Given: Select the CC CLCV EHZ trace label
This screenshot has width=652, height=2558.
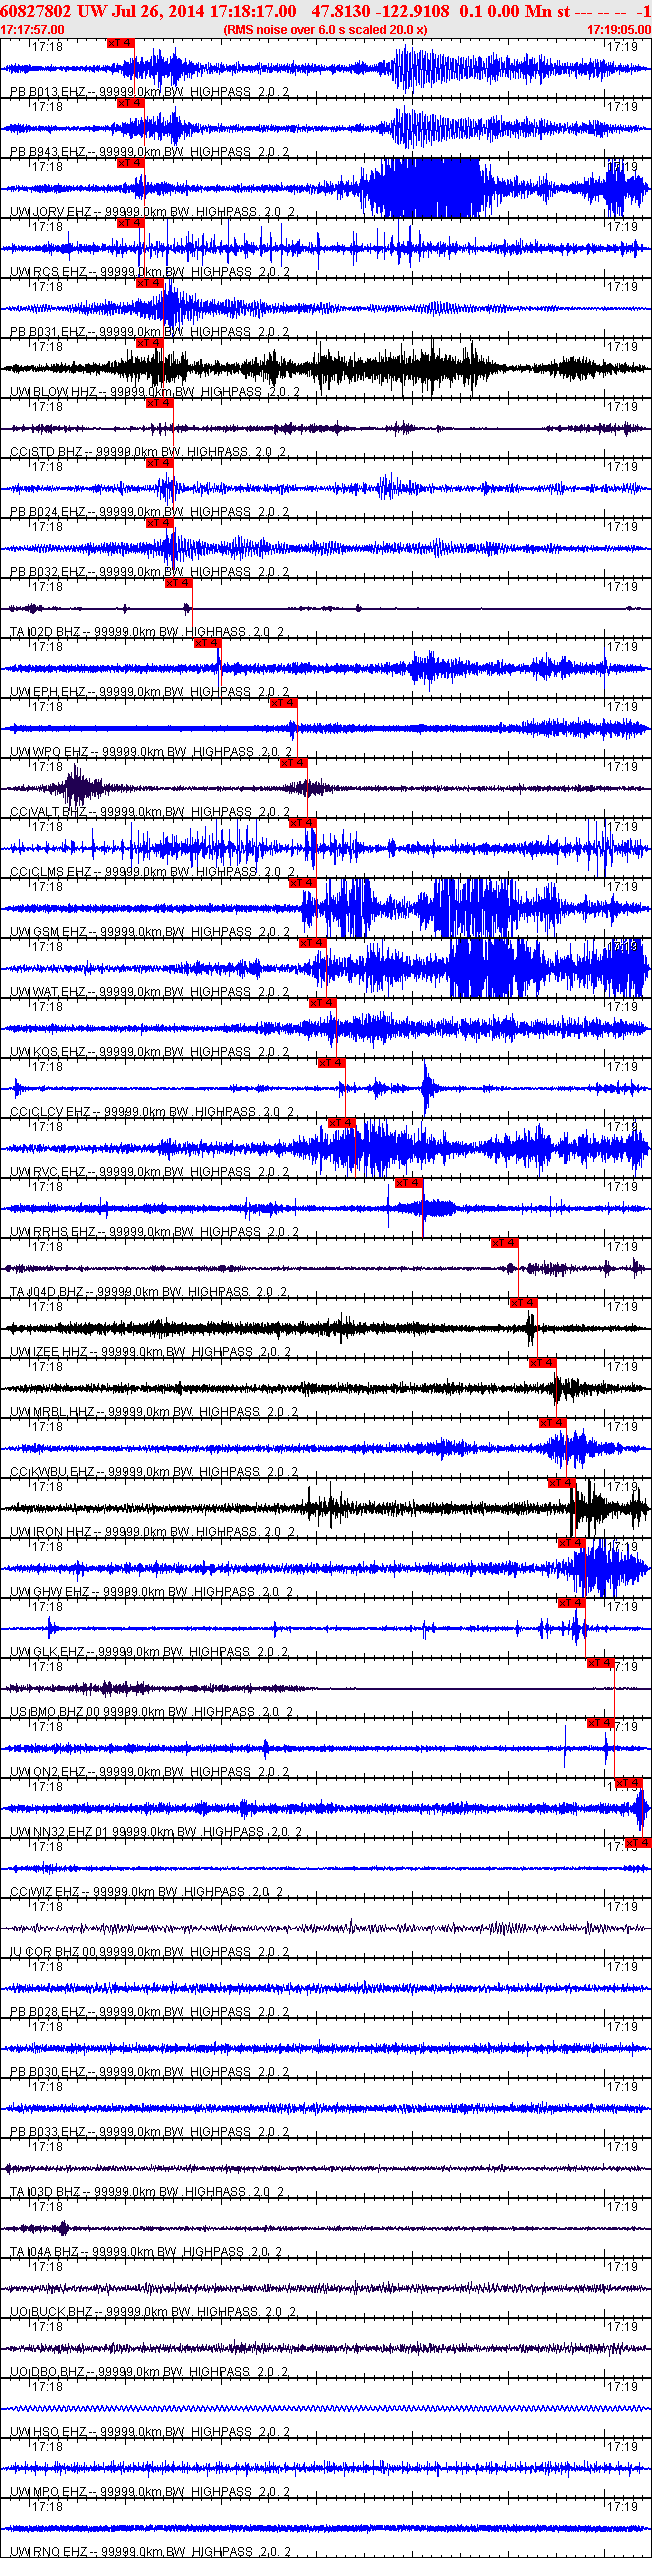Looking at the screenshot, I should (x=152, y=1112).
